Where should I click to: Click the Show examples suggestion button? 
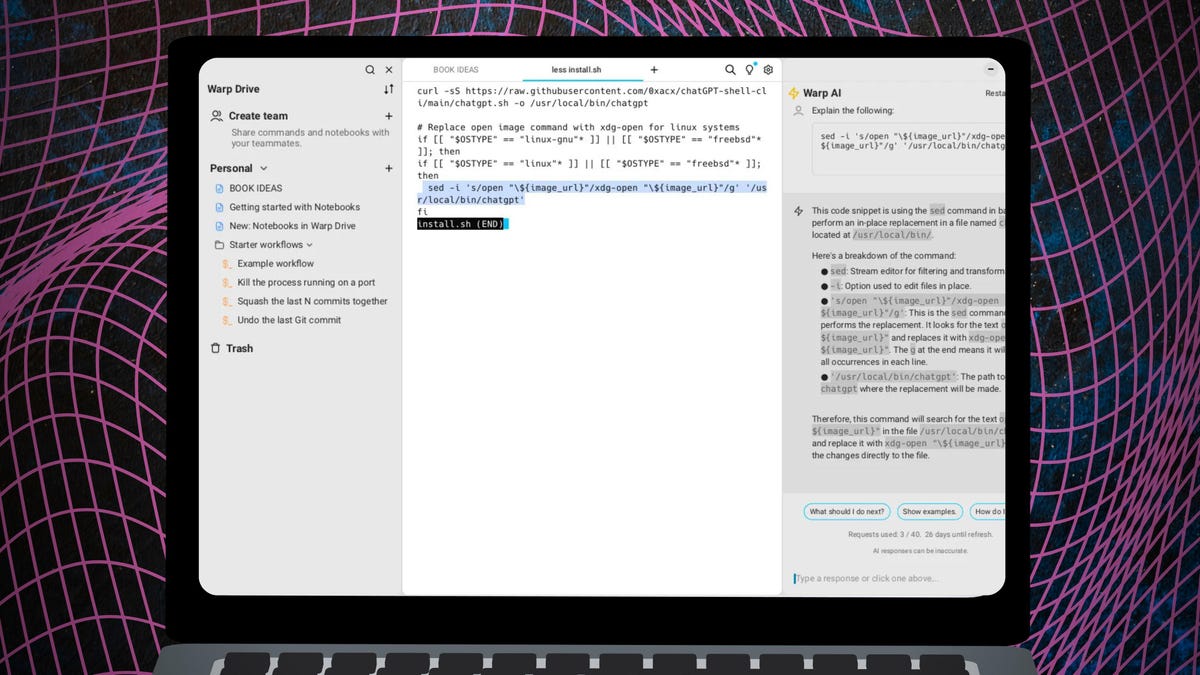coord(929,511)
